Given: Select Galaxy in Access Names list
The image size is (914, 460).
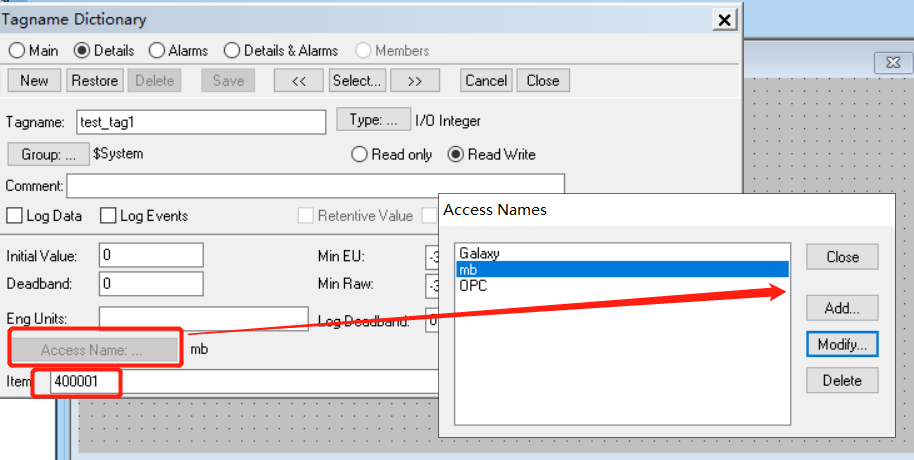Looking at the screenshot, I should point(622,253).
